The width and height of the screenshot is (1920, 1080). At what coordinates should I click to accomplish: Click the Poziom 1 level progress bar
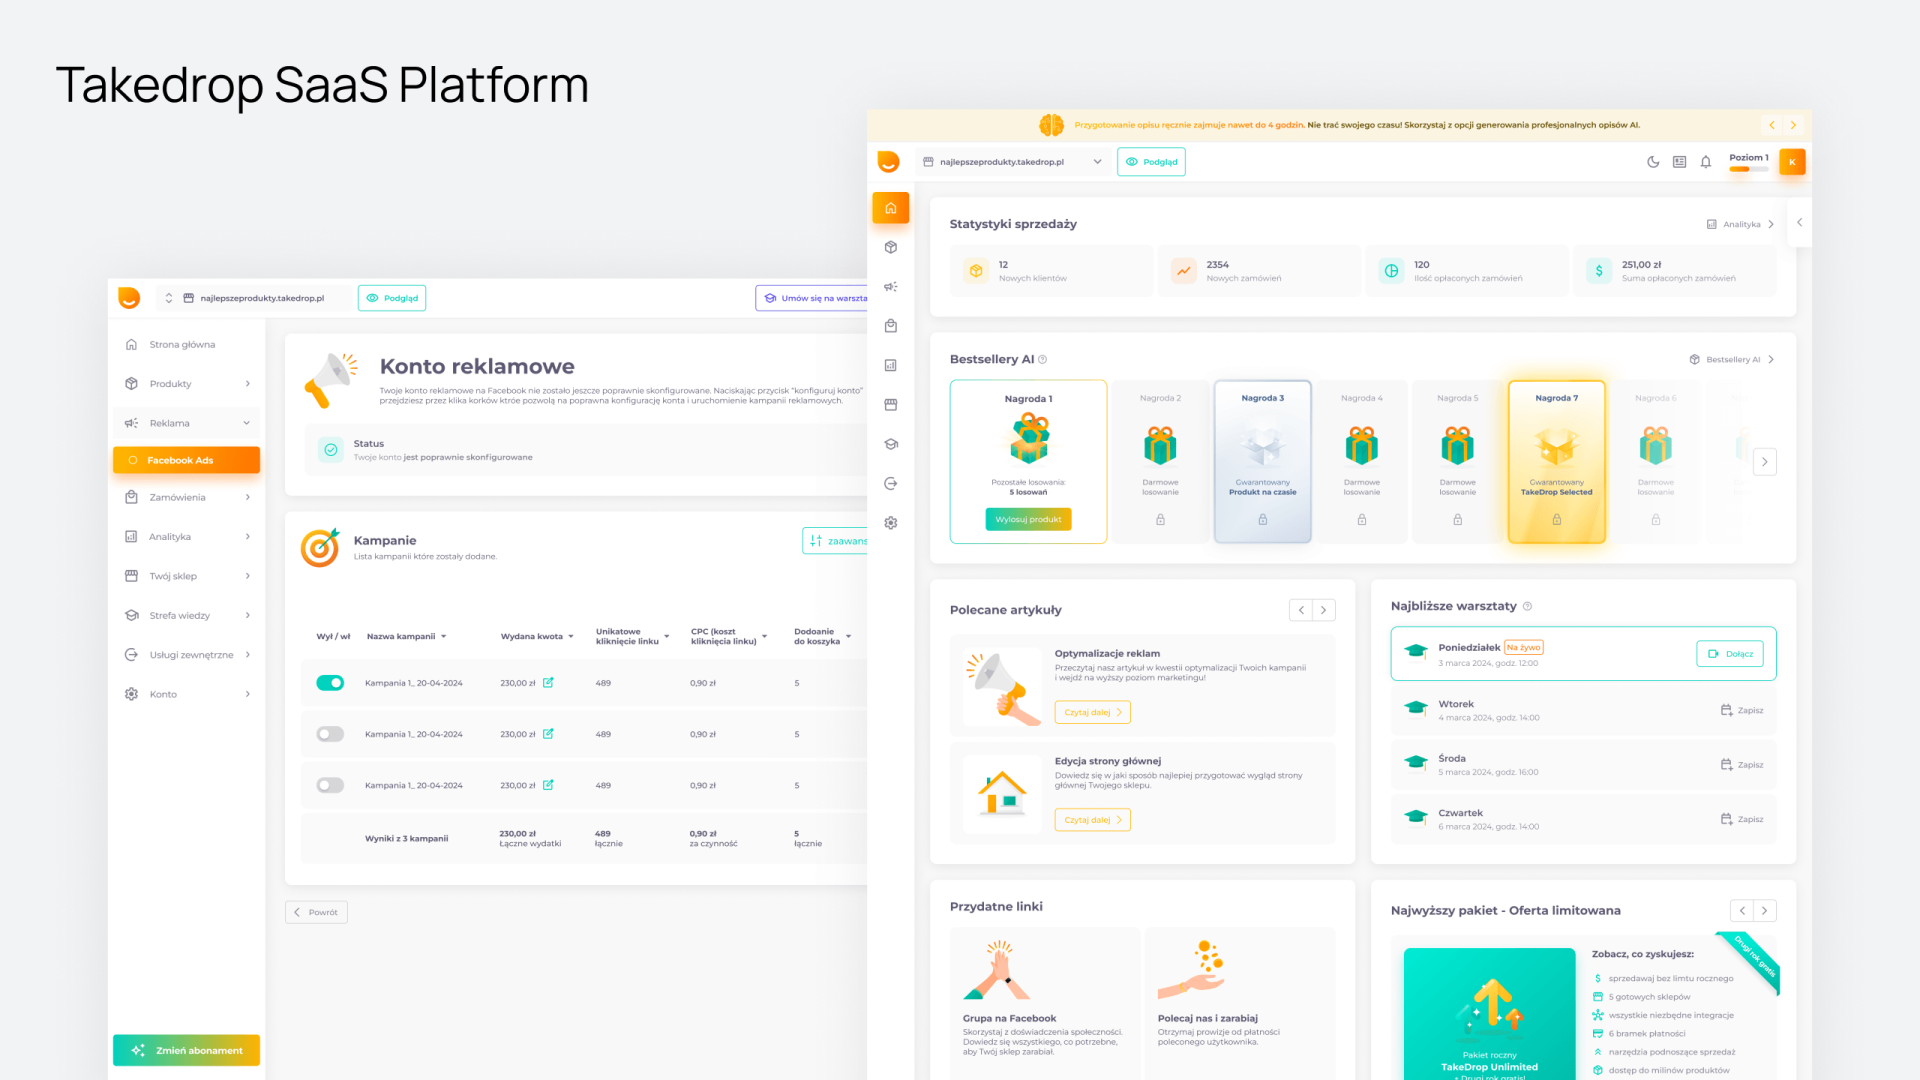click(x=1748, y=169)
